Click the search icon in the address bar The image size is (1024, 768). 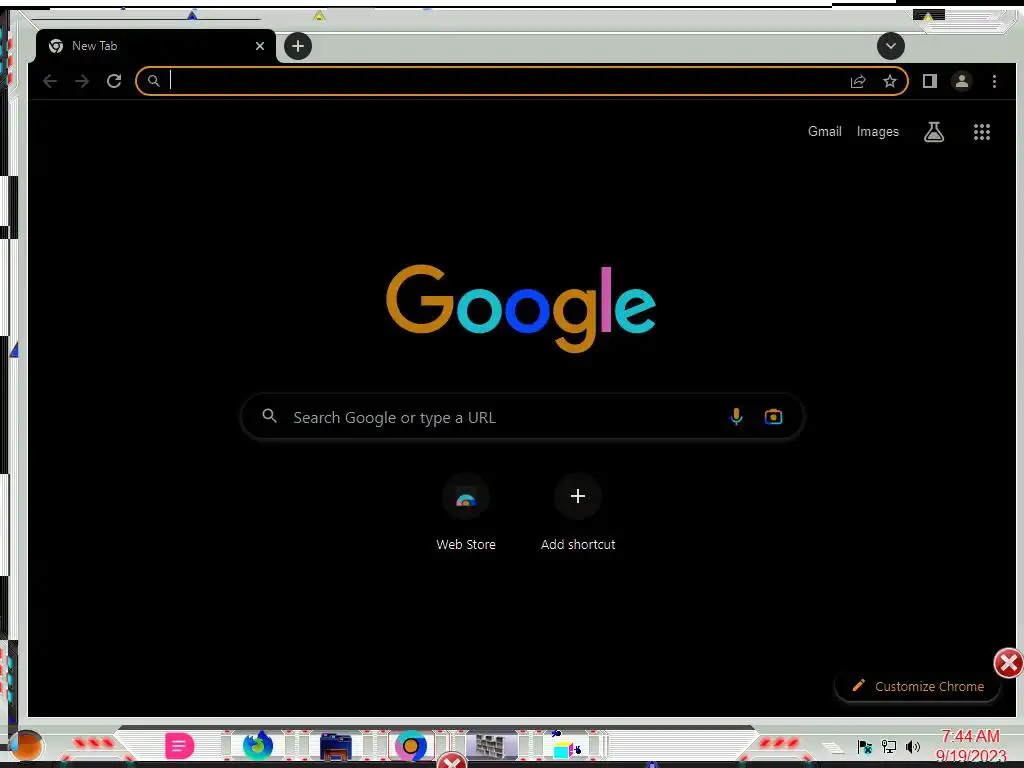coord(153,81)
